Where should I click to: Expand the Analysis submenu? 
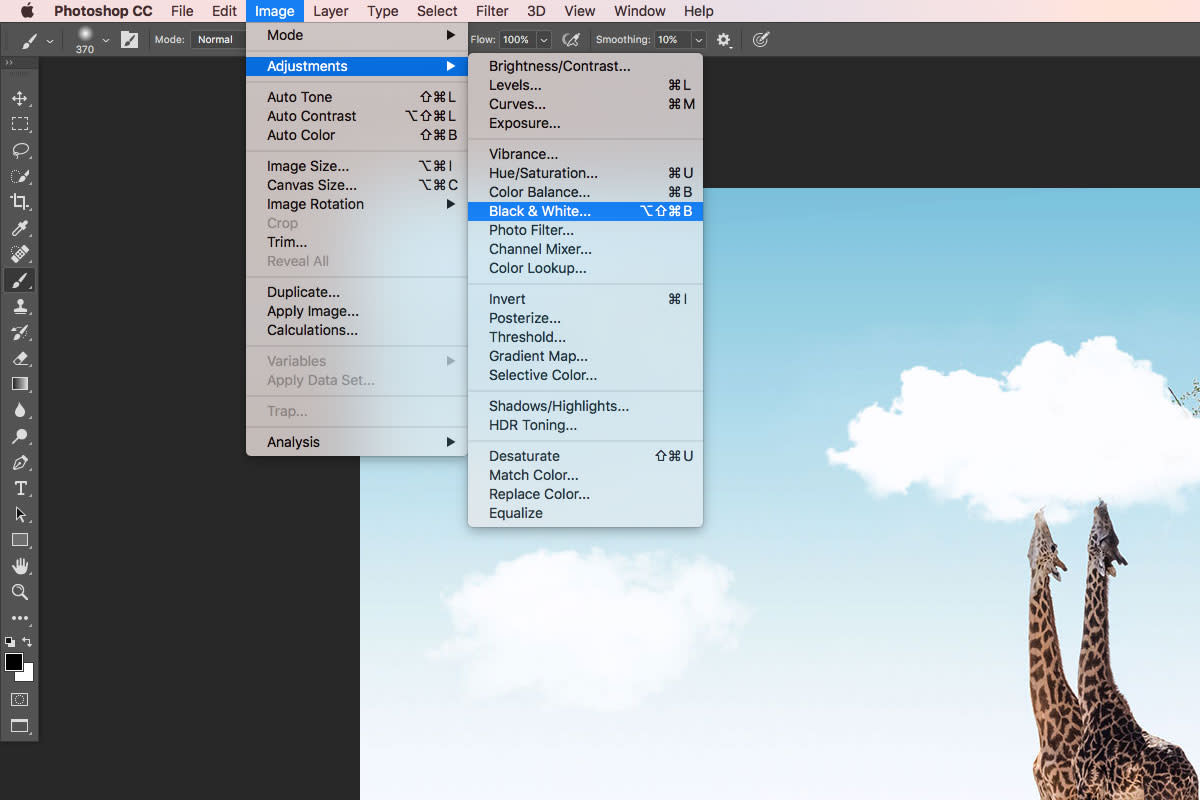pyautogui.click(x=356, y=442)
